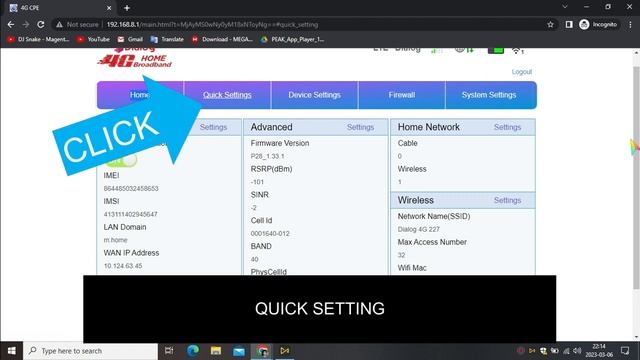Open the Translate bookmark
The image size is (640, 360).
167,40
